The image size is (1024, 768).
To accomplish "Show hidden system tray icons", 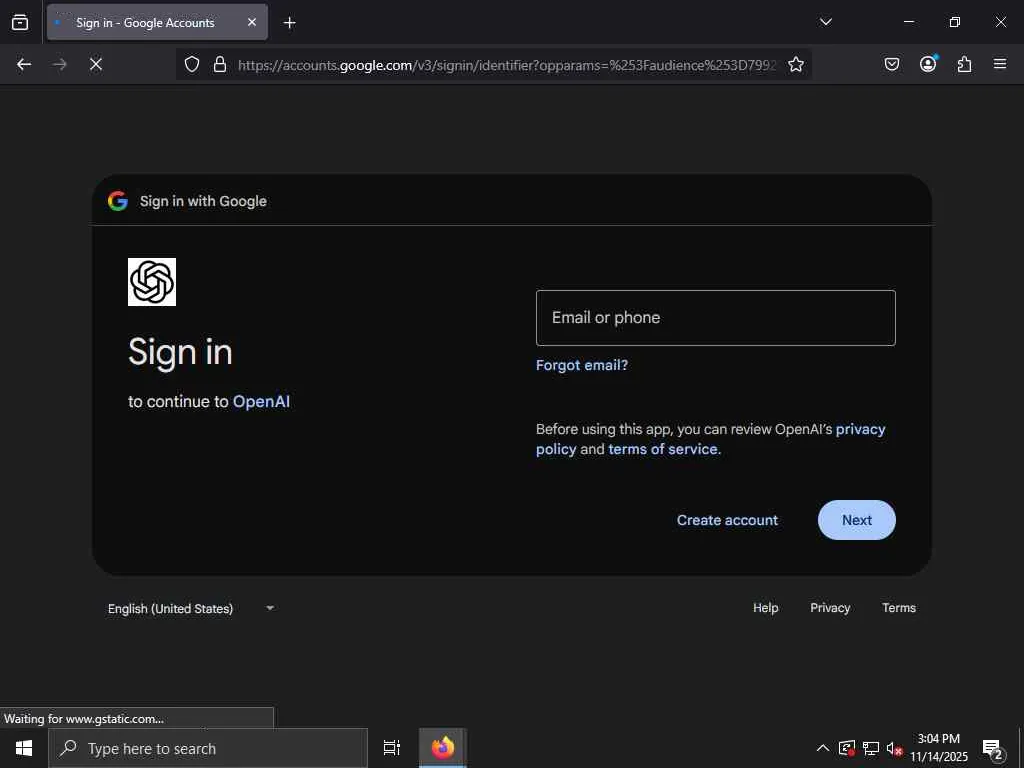I will coord(823,748).
